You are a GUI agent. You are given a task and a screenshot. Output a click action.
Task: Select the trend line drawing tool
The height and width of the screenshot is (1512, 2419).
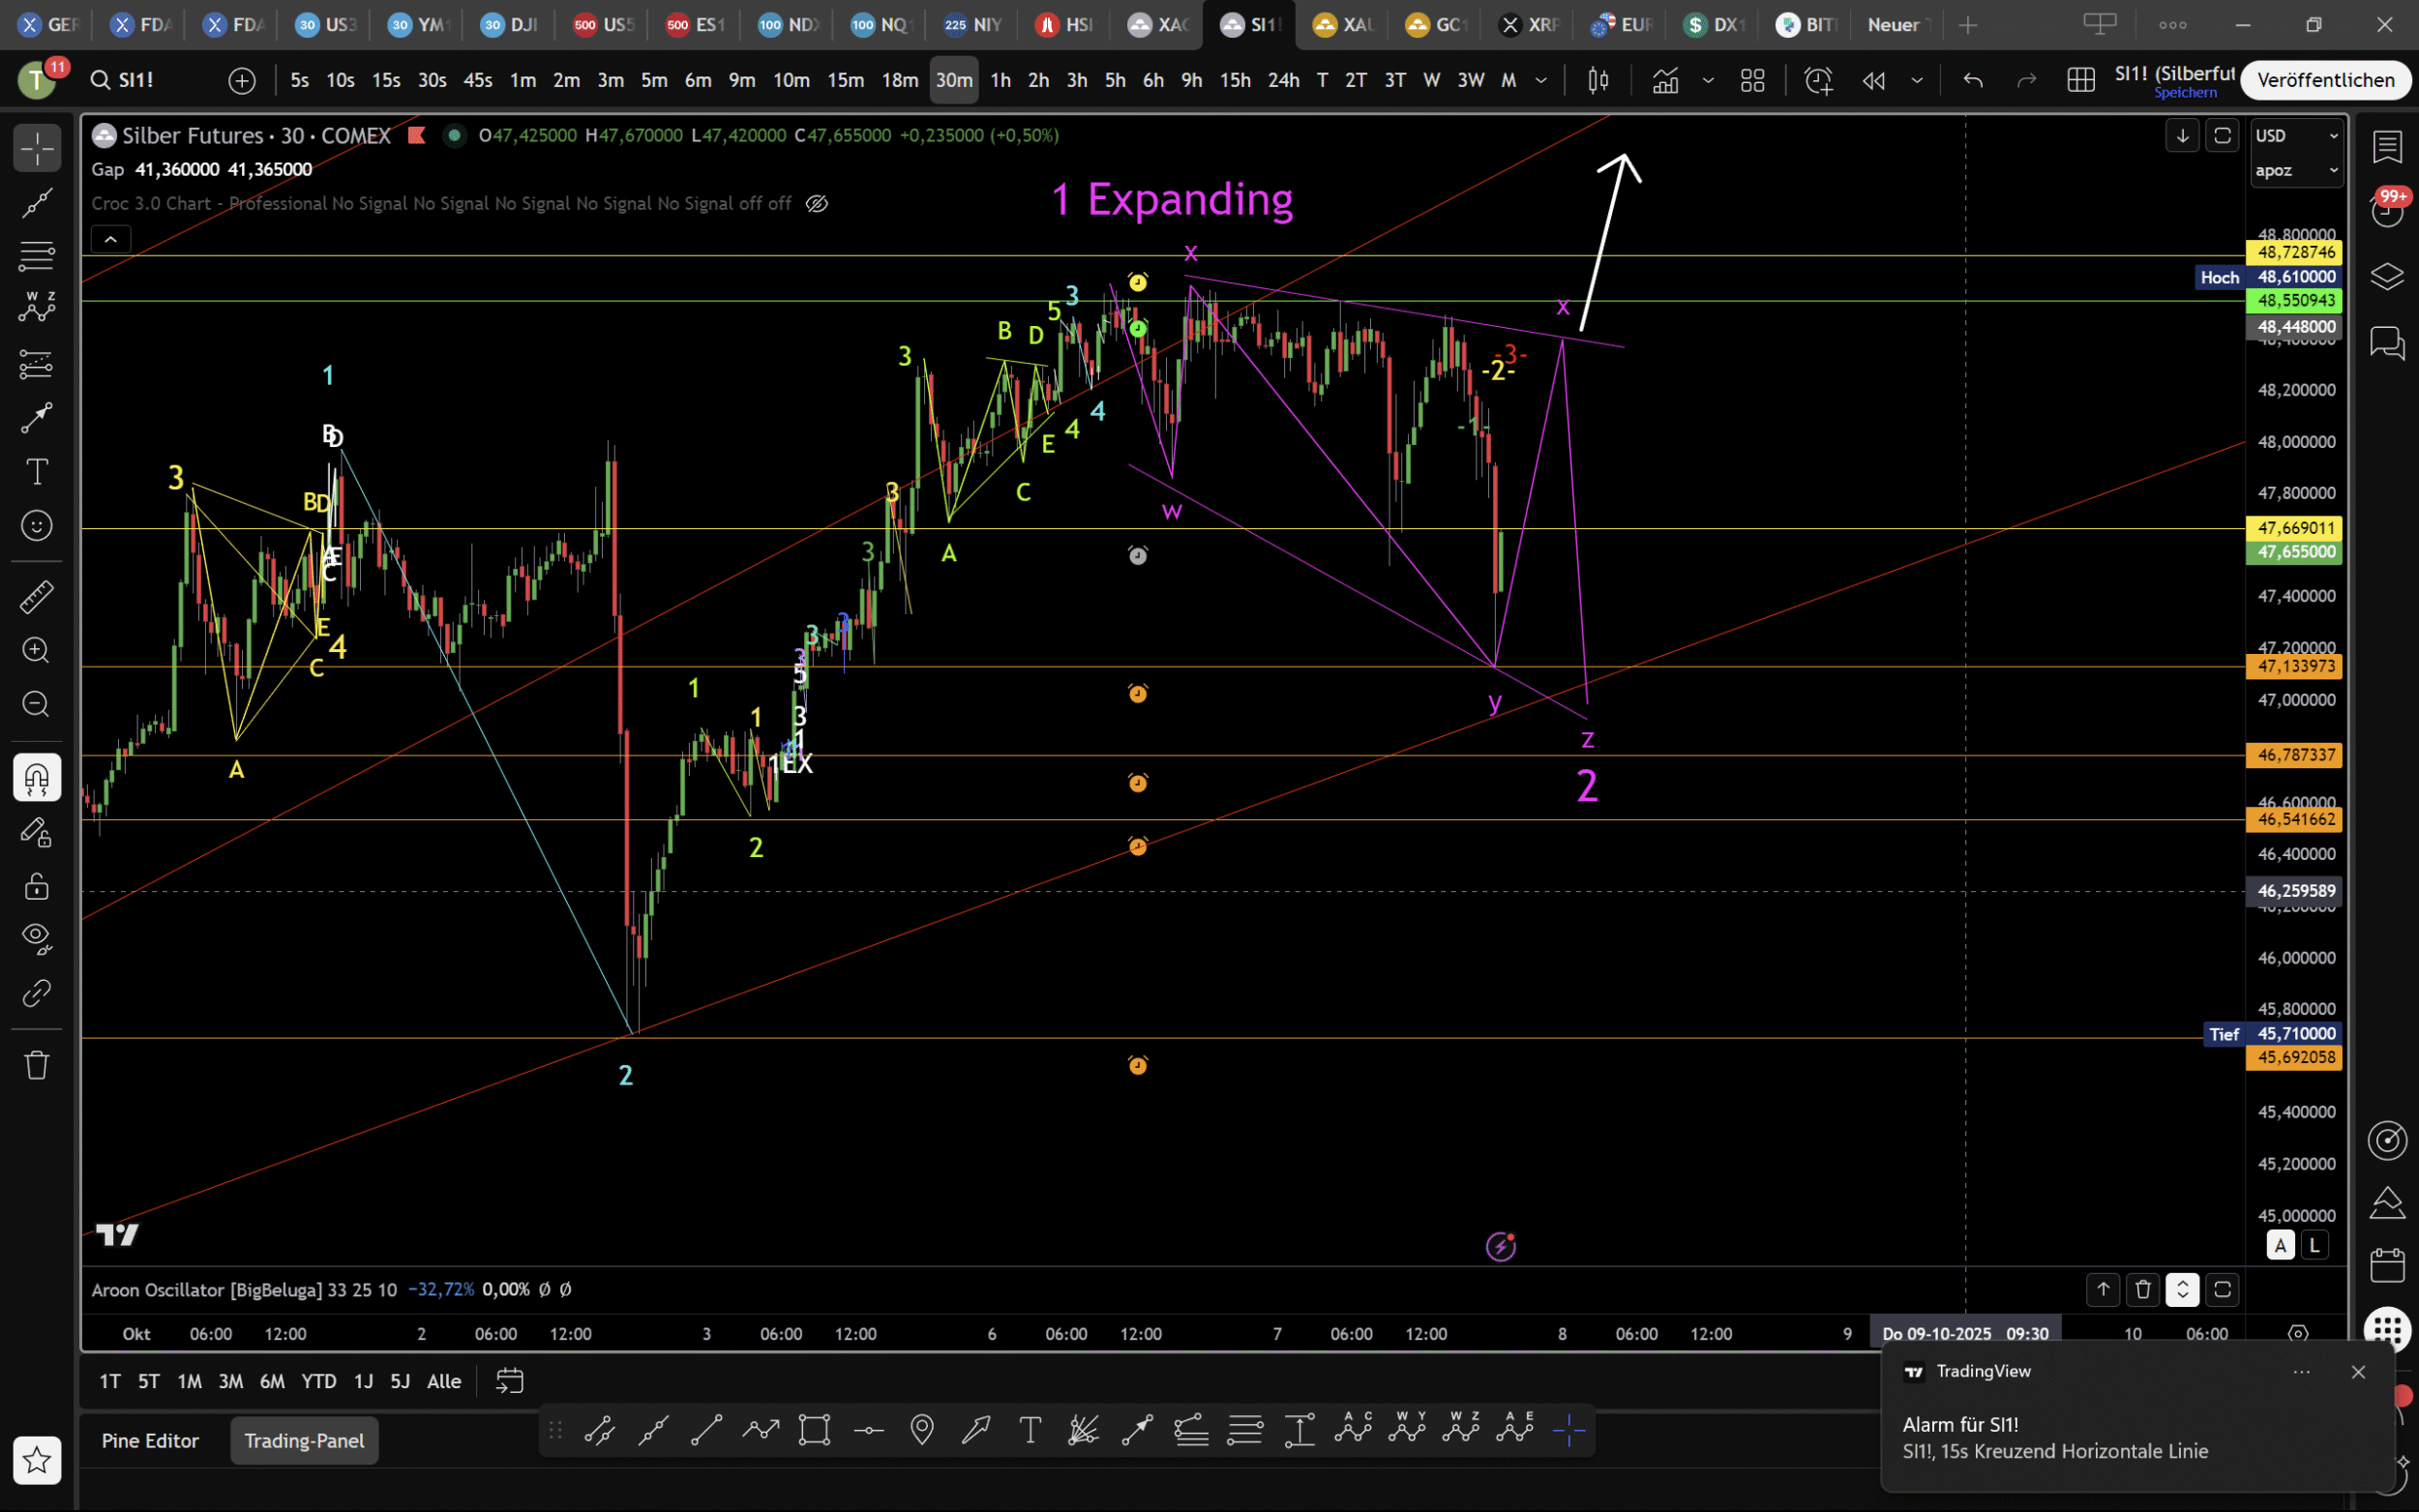click(x=37, y=203)
